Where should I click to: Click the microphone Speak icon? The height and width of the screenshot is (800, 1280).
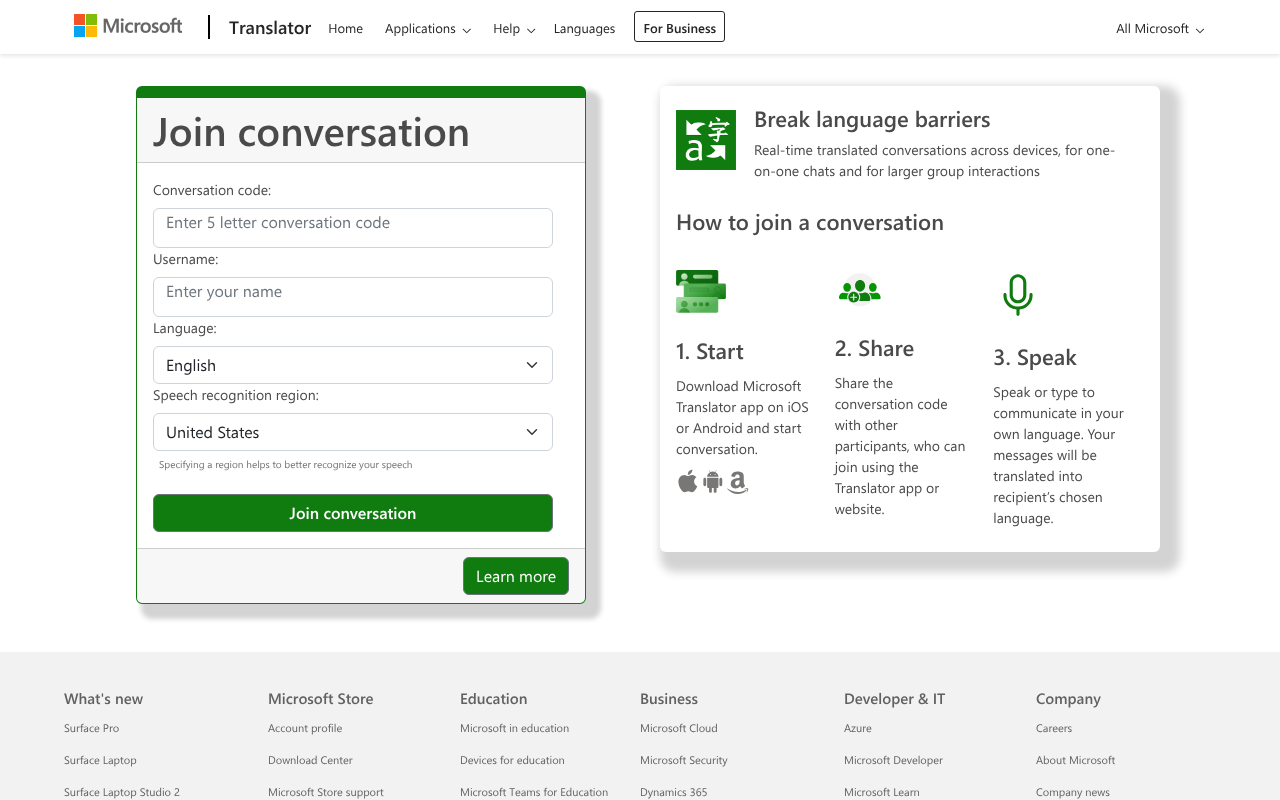(1017, 295)
